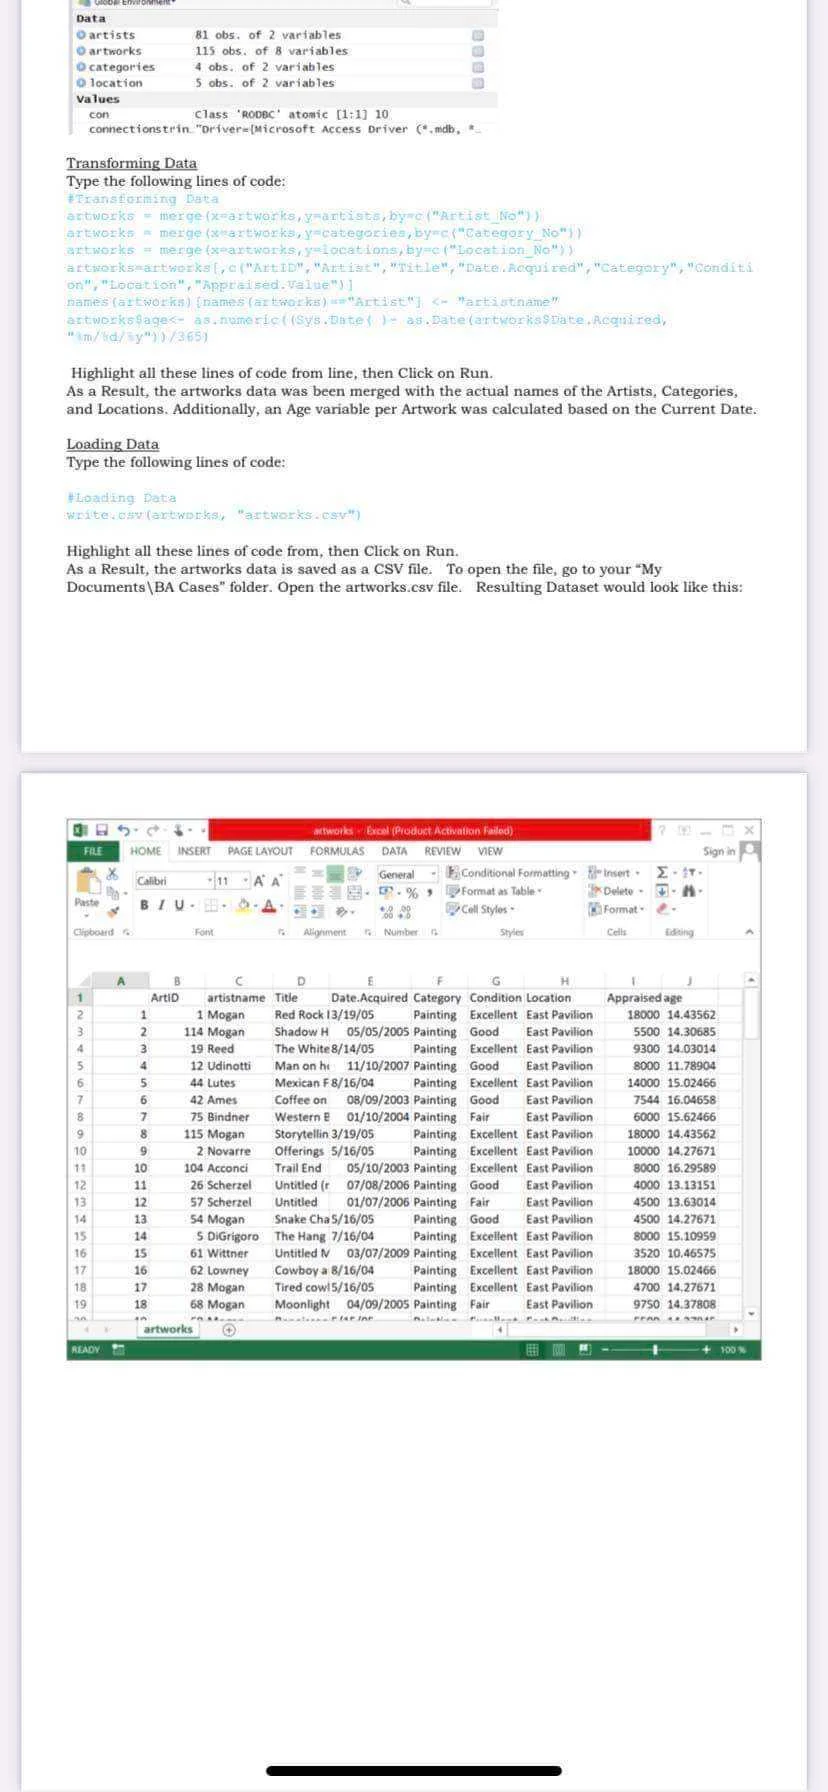Switch to the FORMULAS ribbon tab

point(337,851)
